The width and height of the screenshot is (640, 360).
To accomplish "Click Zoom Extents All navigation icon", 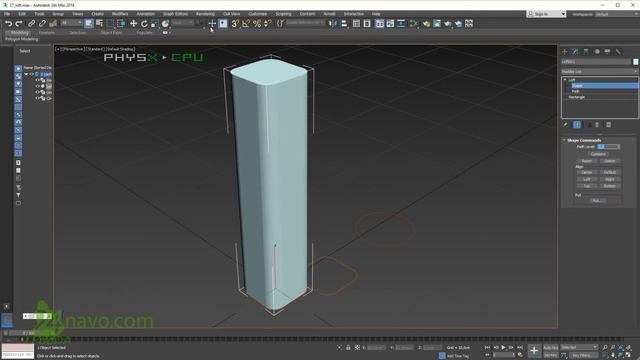I will click(628, 348).
